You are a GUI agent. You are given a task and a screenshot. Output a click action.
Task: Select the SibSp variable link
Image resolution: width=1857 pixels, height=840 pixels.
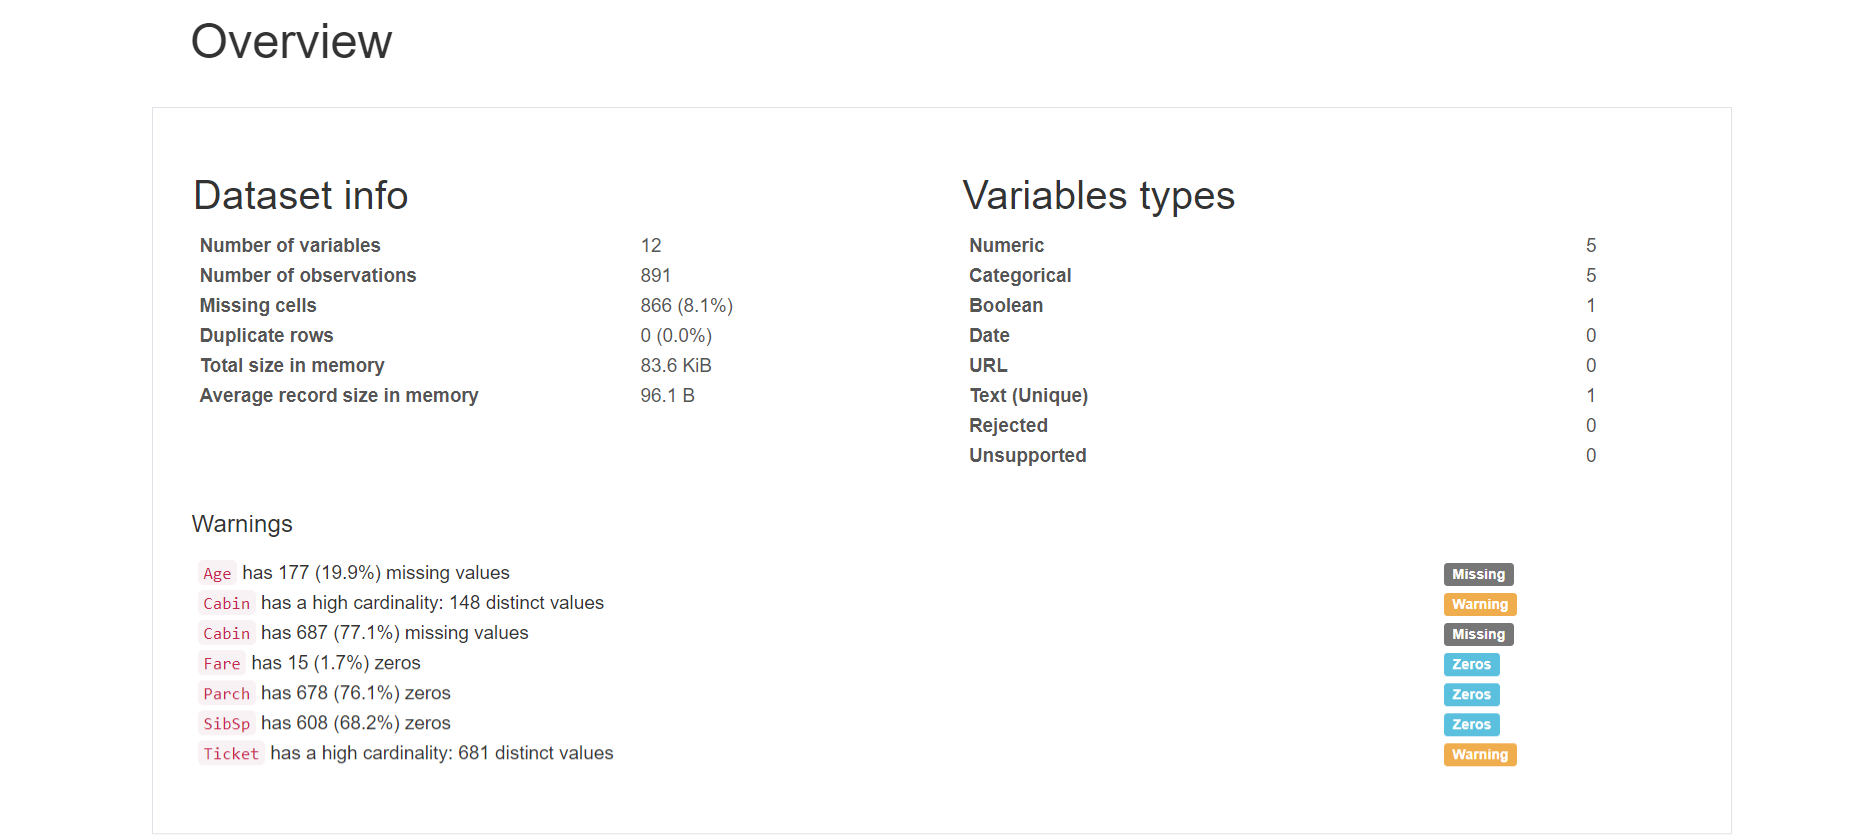(x=227, y=723)
